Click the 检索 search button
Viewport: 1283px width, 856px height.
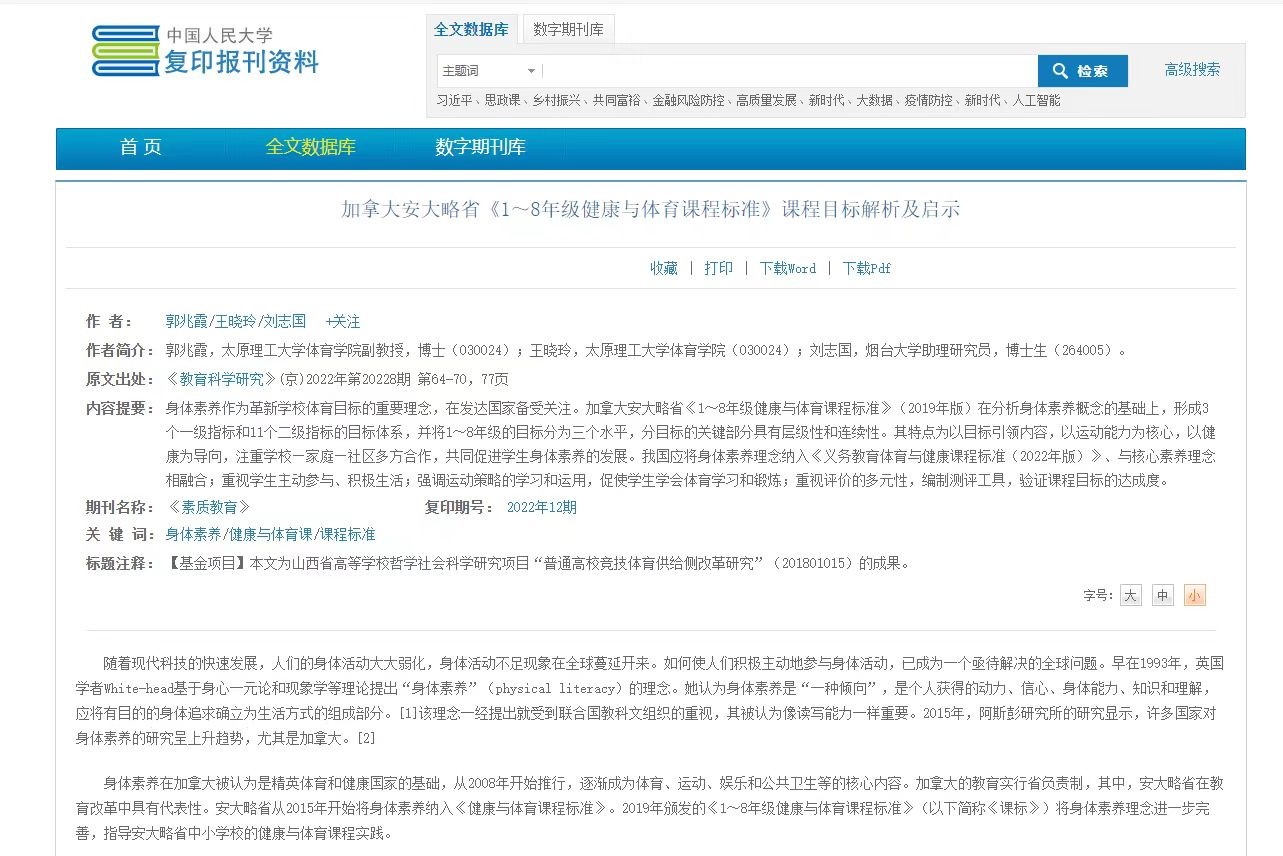click(1082, 71)
